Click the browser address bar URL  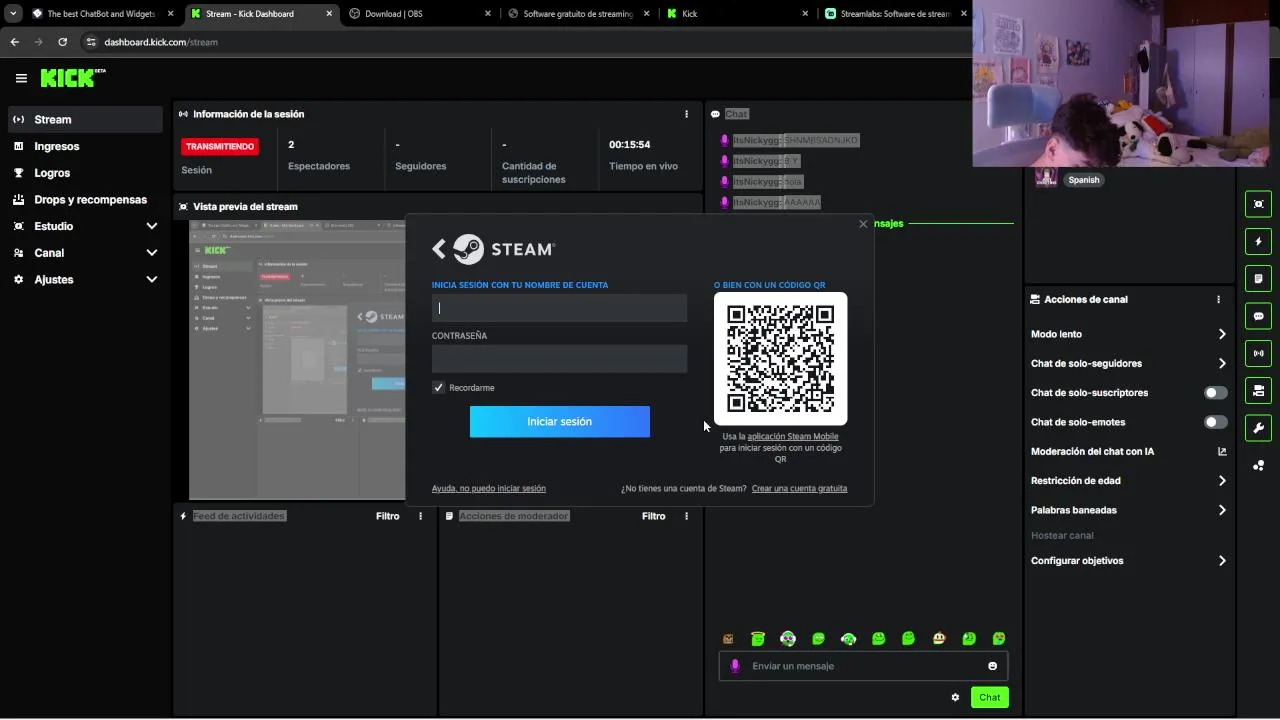coord(160,42)
